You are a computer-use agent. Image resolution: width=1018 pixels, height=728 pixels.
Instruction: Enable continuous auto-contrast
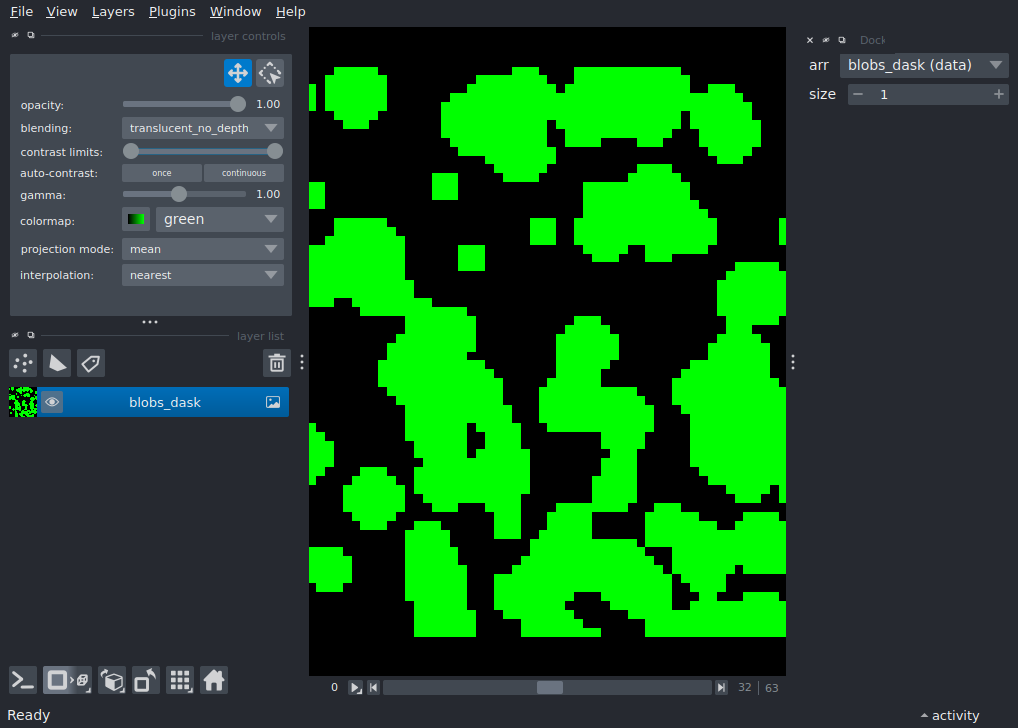click(244, 172)
